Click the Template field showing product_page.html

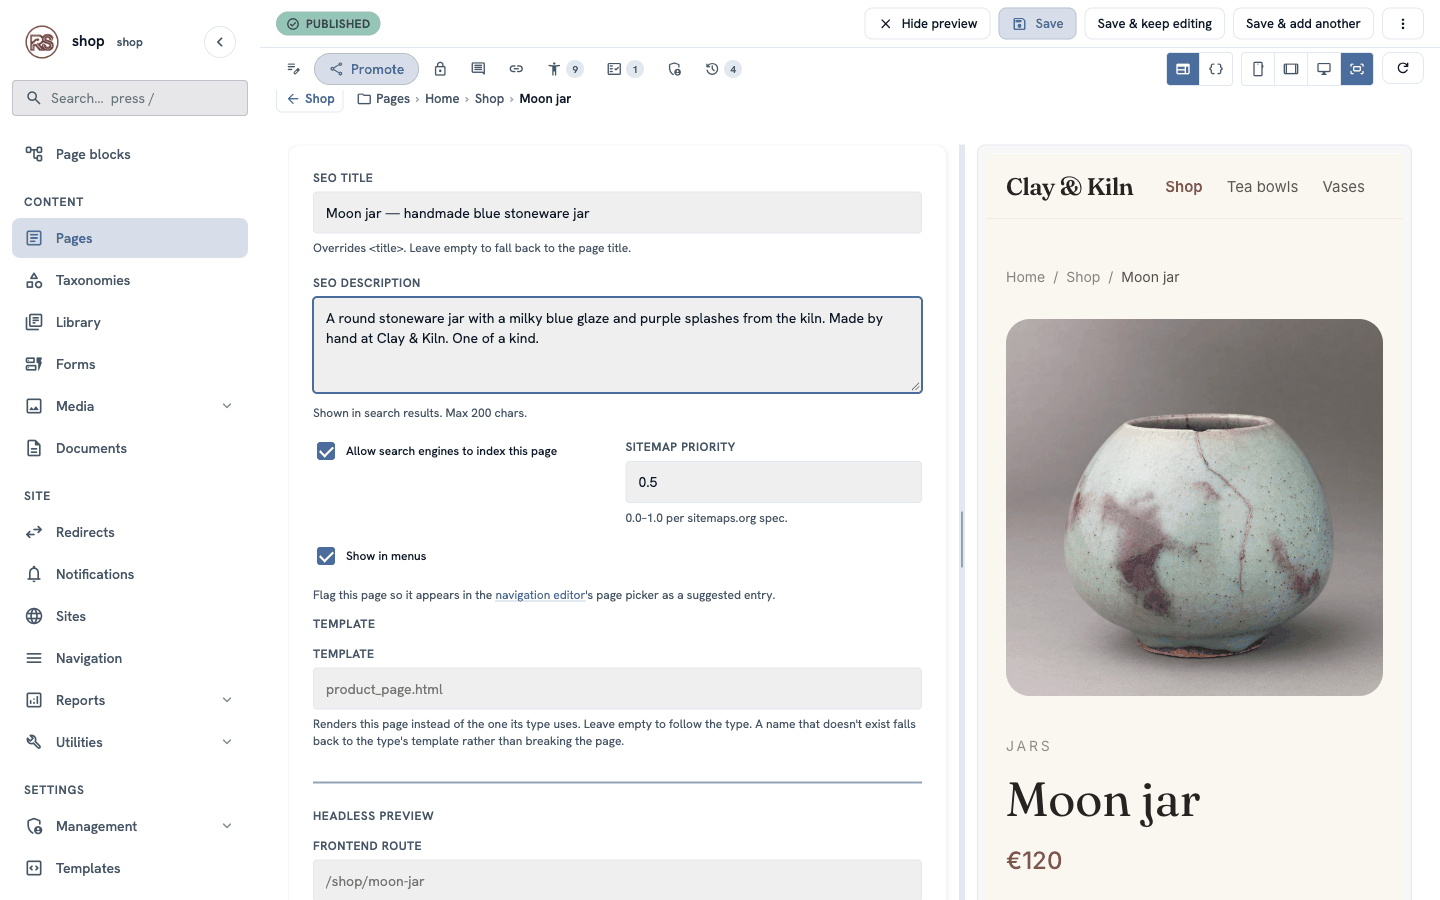point(617,689)
